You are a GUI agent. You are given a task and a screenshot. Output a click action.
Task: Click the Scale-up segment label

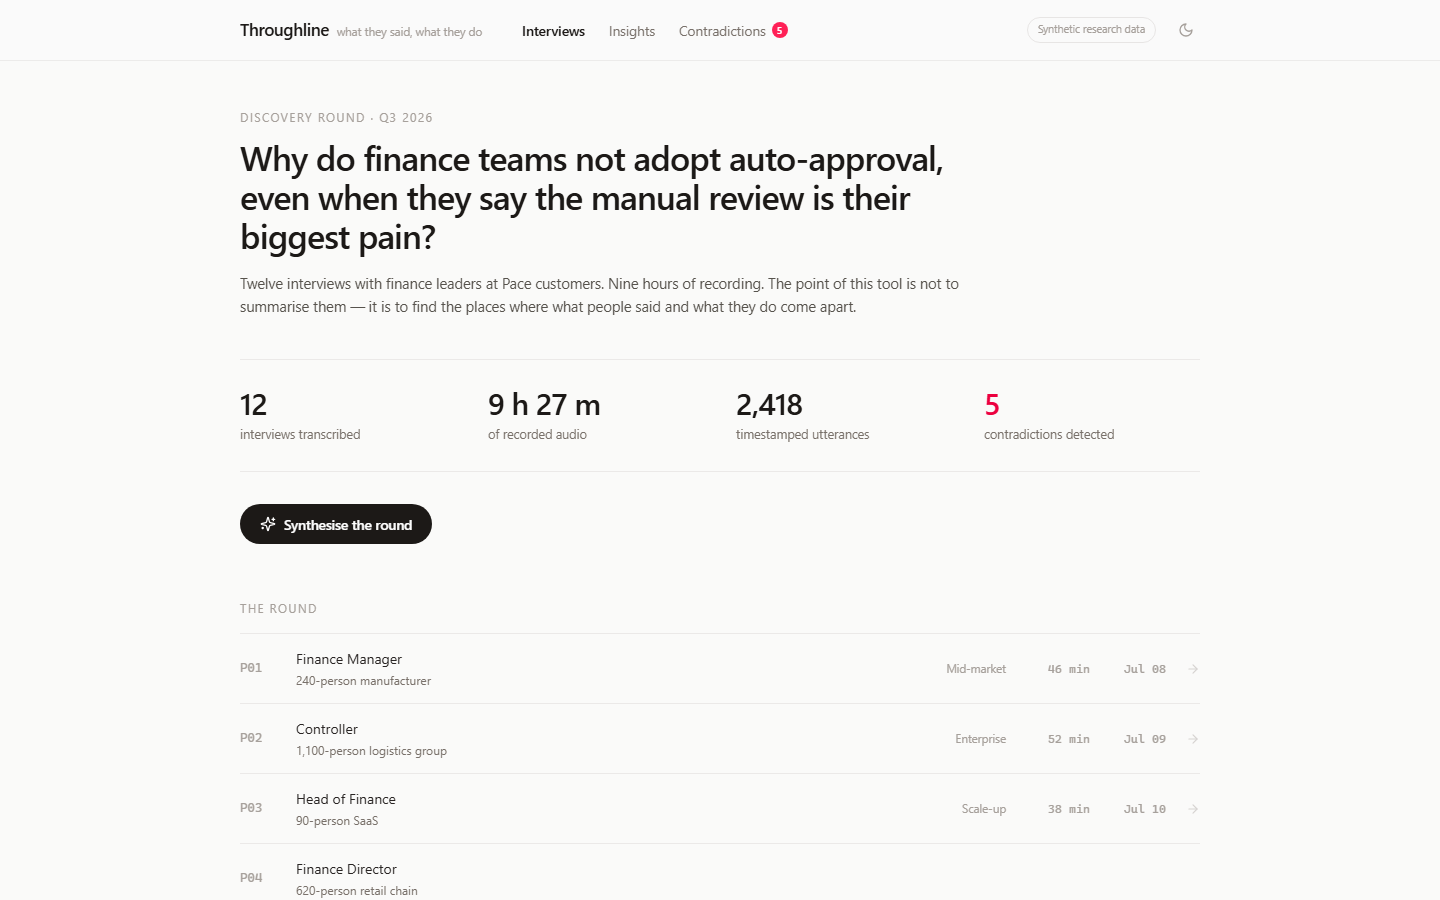(984, 809)
